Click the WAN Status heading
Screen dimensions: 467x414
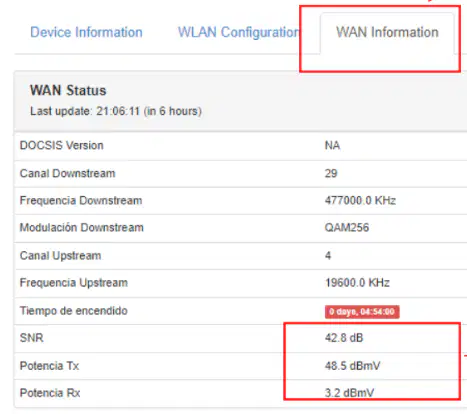click(68, 90)
